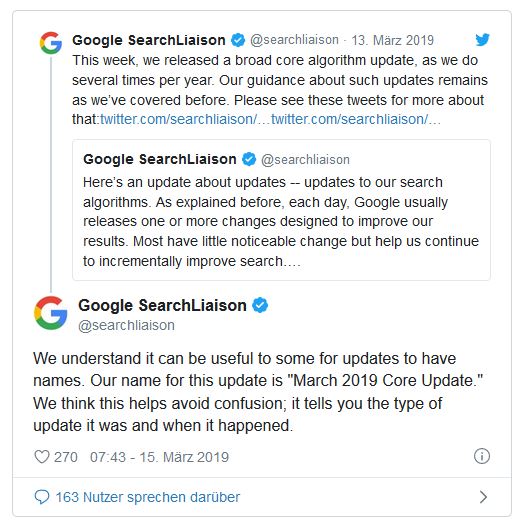Click @searchliaison handle under main tweet name
The image size is (524, 527).
(126, 325)
